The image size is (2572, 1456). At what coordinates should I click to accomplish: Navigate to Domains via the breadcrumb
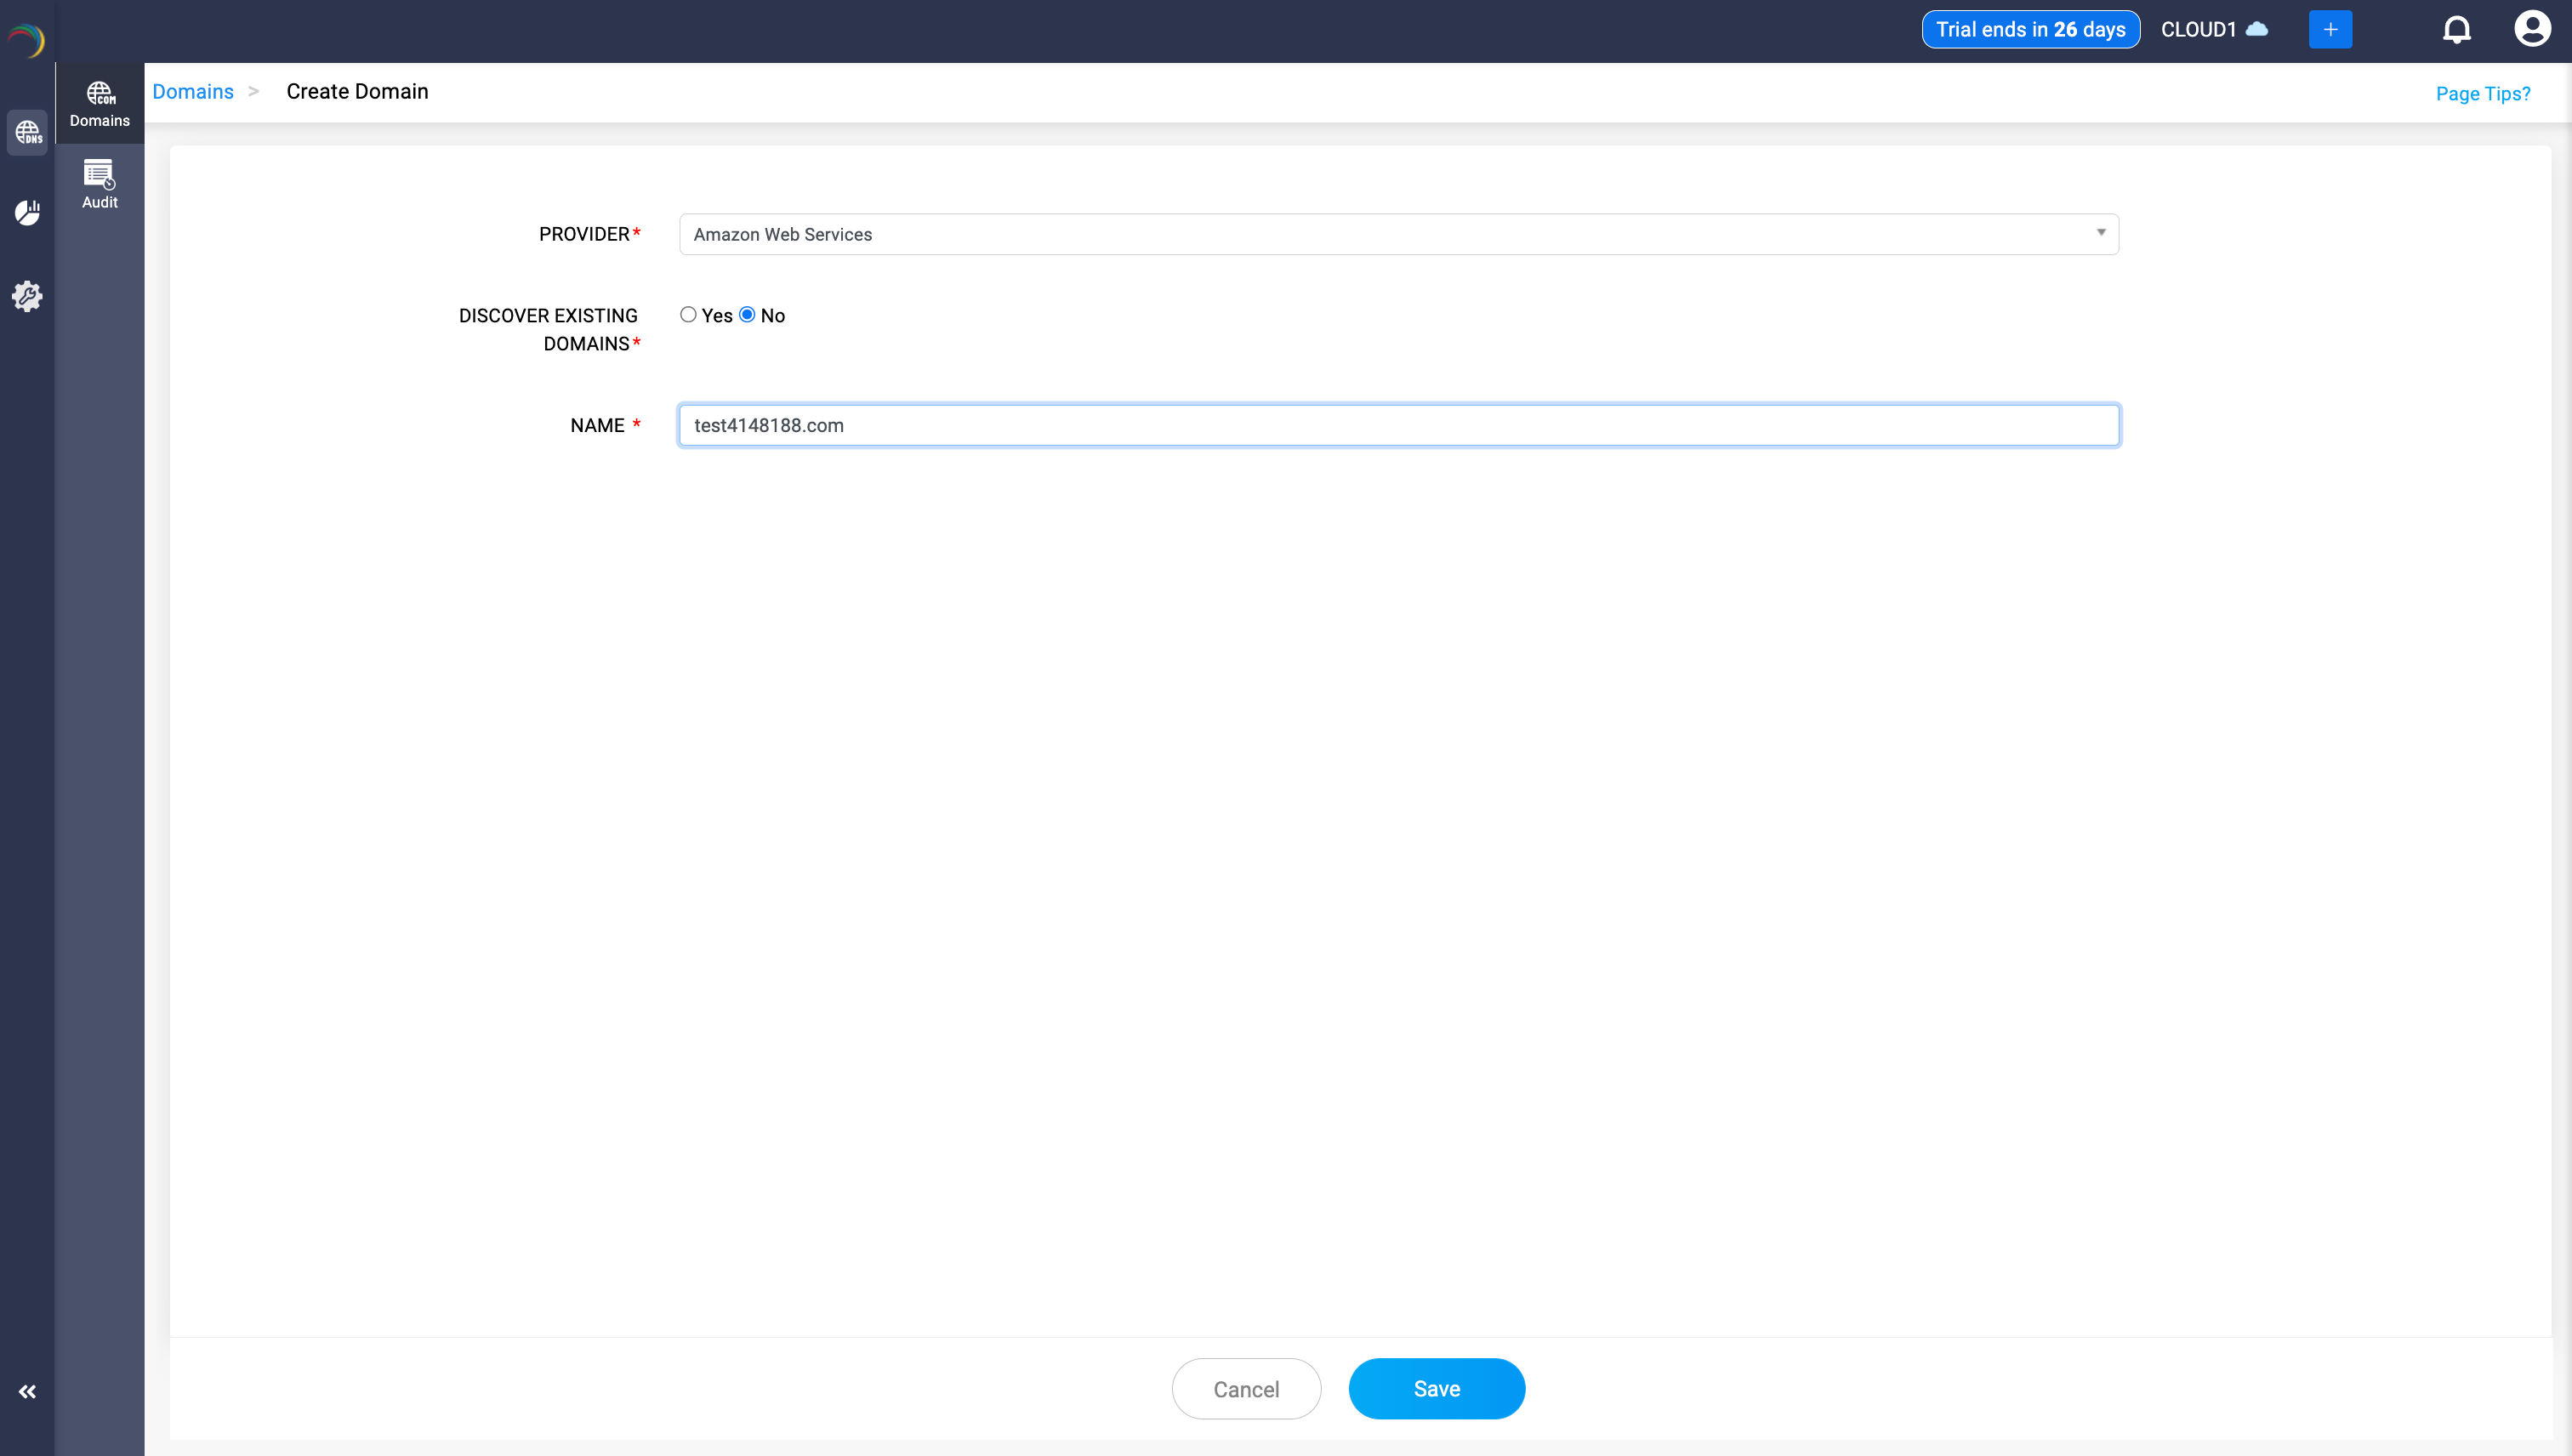pyautogui.click(x=192, y=91)
